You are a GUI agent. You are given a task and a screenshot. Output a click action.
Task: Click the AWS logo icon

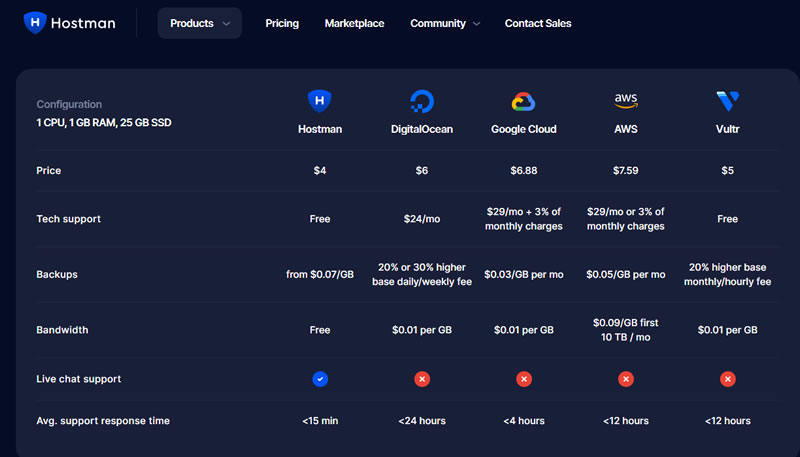click(626, 101)
